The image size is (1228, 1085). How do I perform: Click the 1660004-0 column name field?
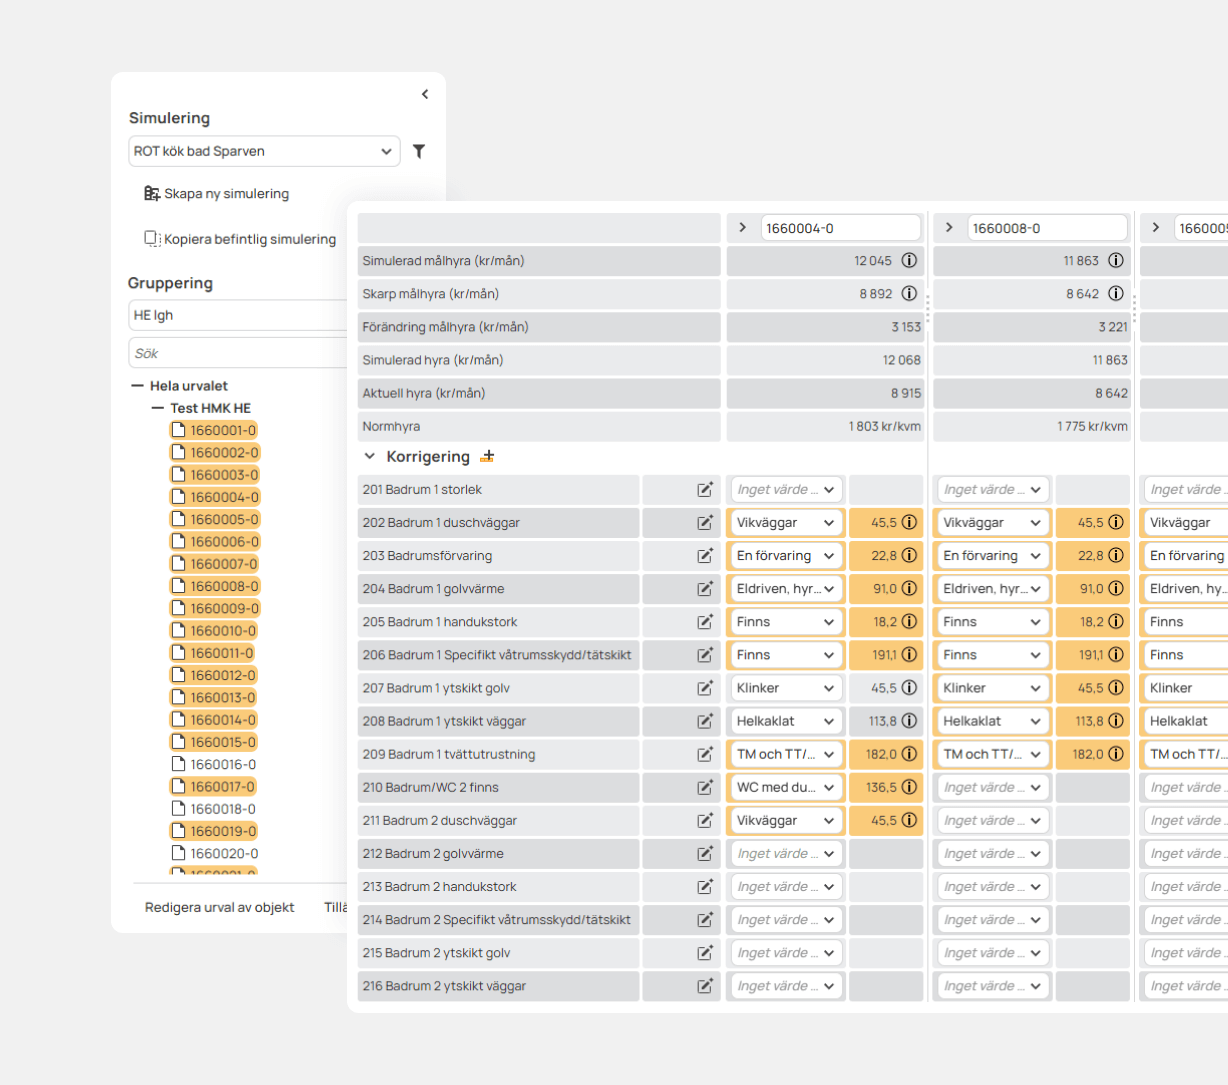[840, 228]
